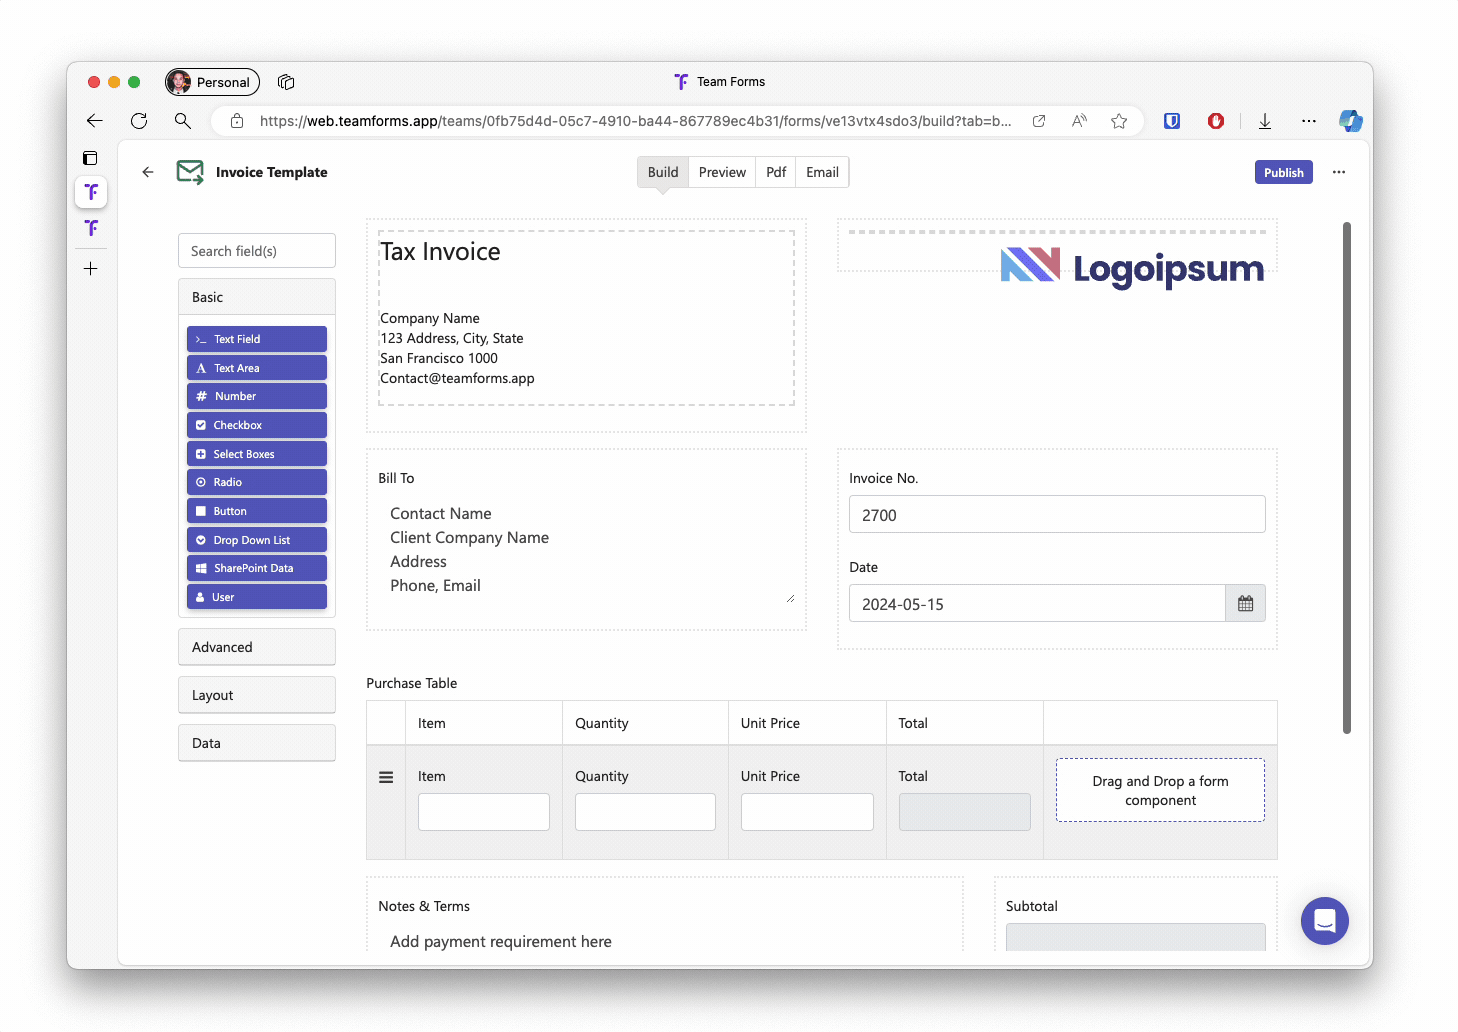Open the browser downloads icon
Viewport: 1458px width, 1032px height.
[1265, 121]
